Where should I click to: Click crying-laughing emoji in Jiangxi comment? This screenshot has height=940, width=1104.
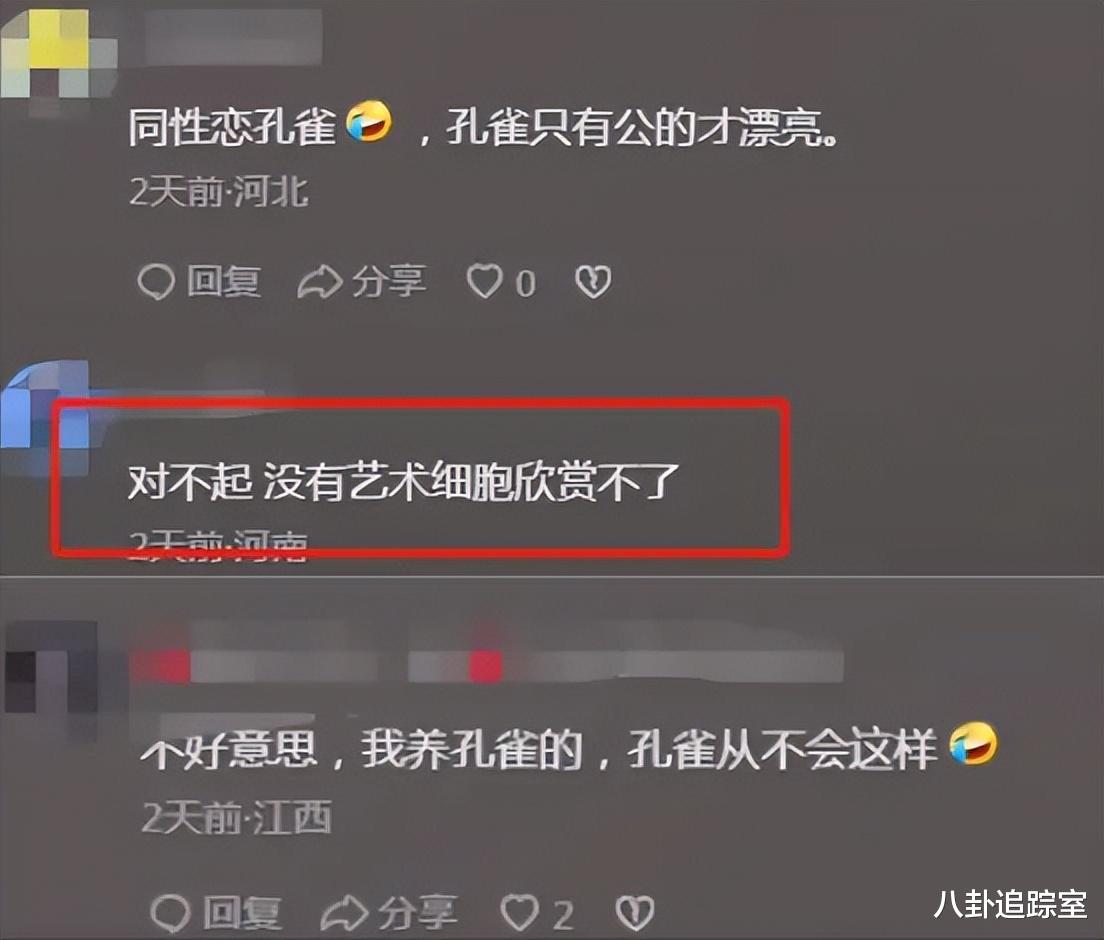(x=973, y=746)
